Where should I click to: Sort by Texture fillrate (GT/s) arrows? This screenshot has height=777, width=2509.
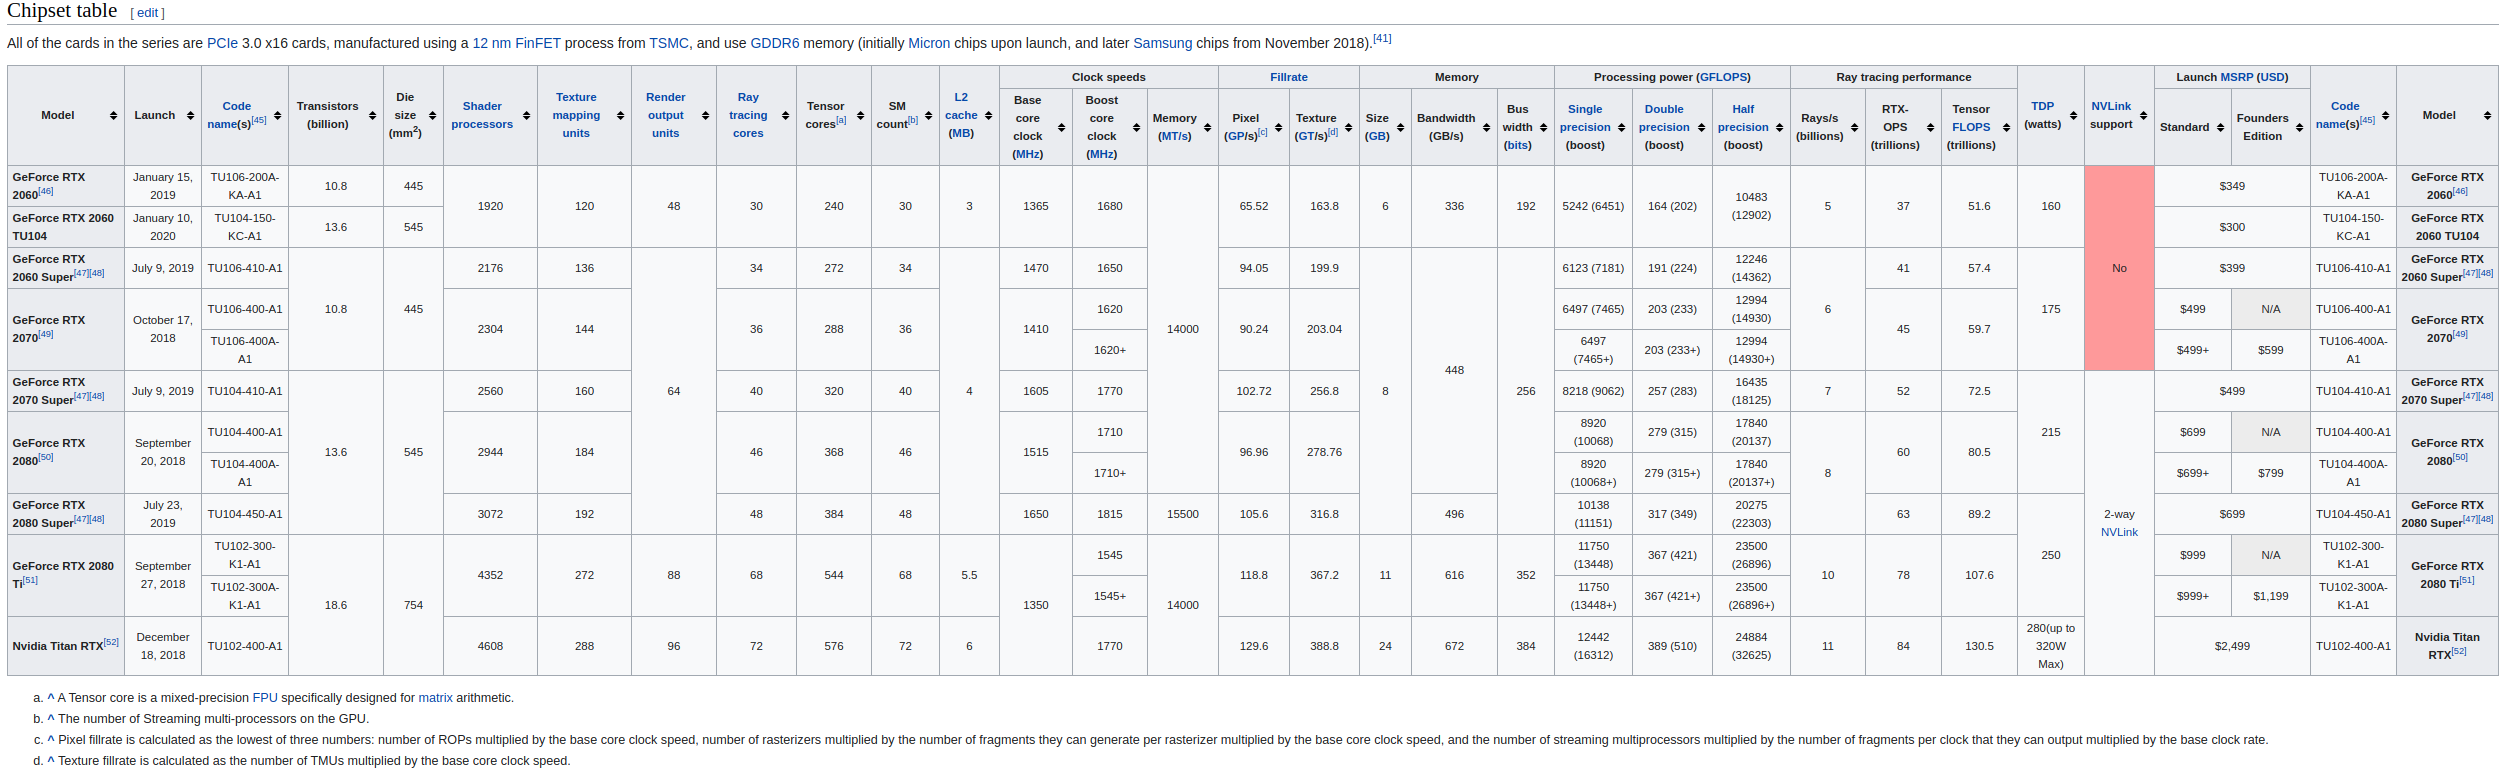[x=1348, y=128]
